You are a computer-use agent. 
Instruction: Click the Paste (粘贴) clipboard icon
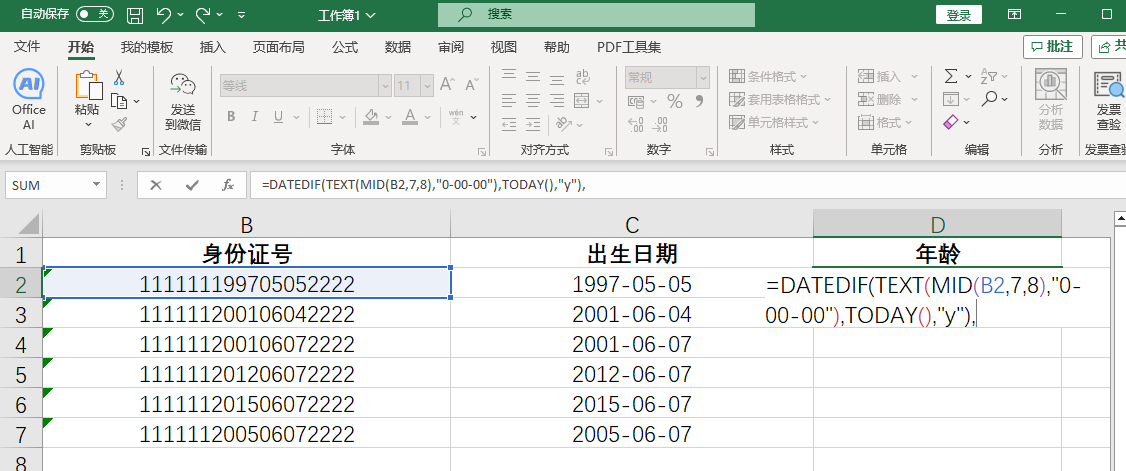coord(88,85)
